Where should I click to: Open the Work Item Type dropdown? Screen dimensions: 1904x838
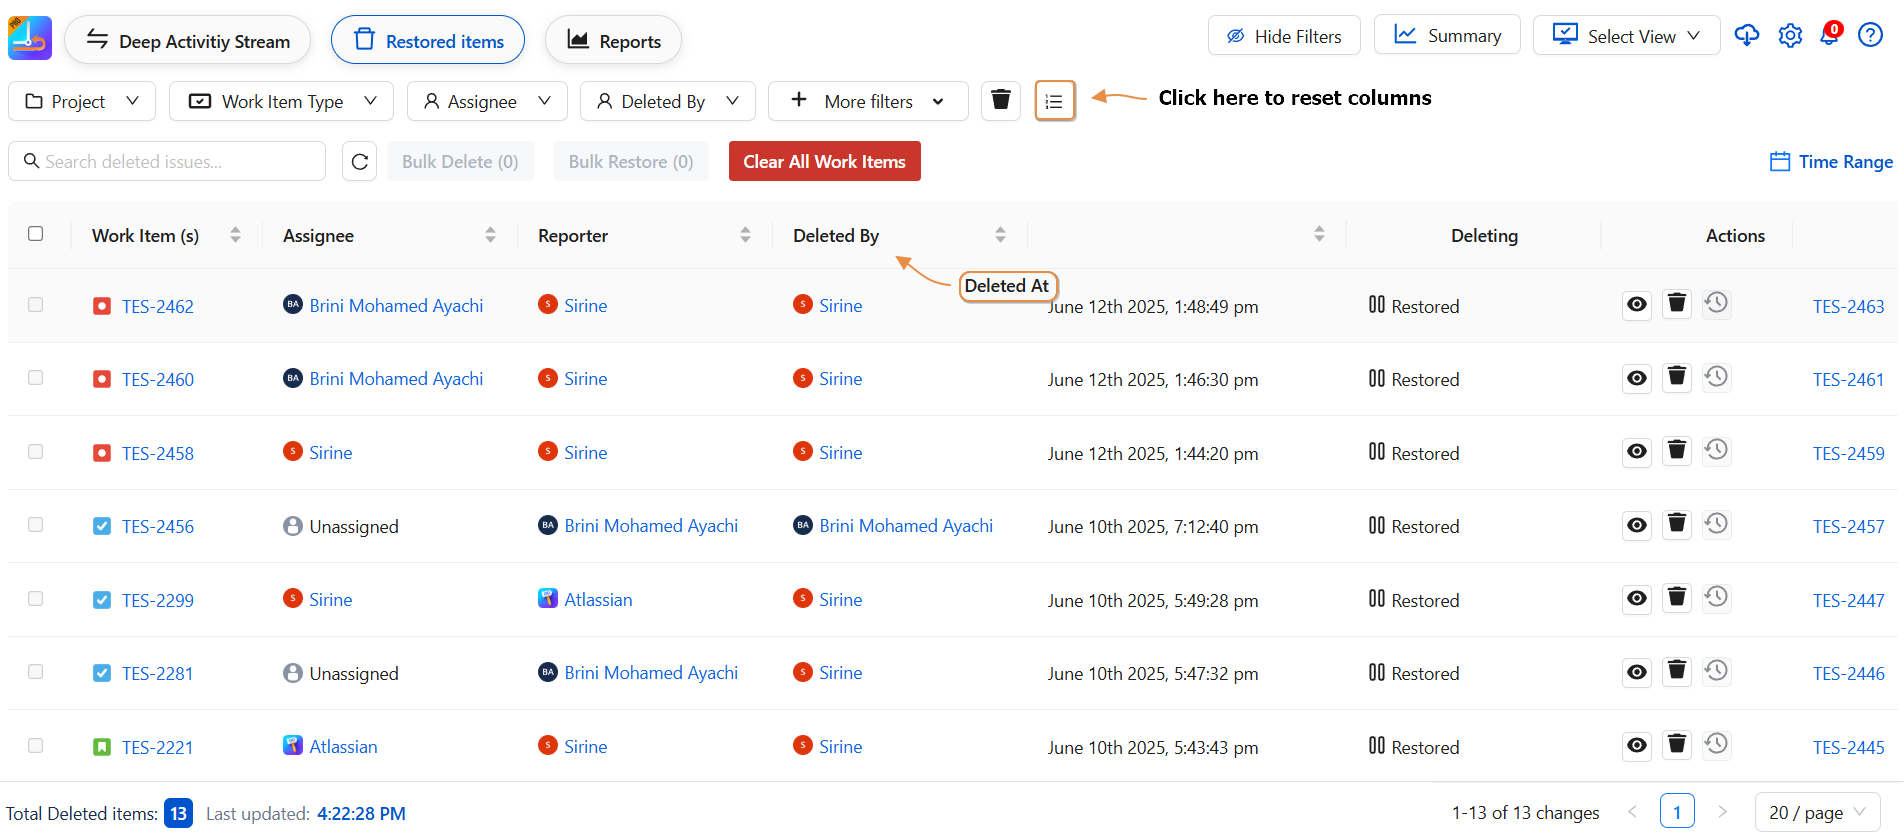point(282,101)
